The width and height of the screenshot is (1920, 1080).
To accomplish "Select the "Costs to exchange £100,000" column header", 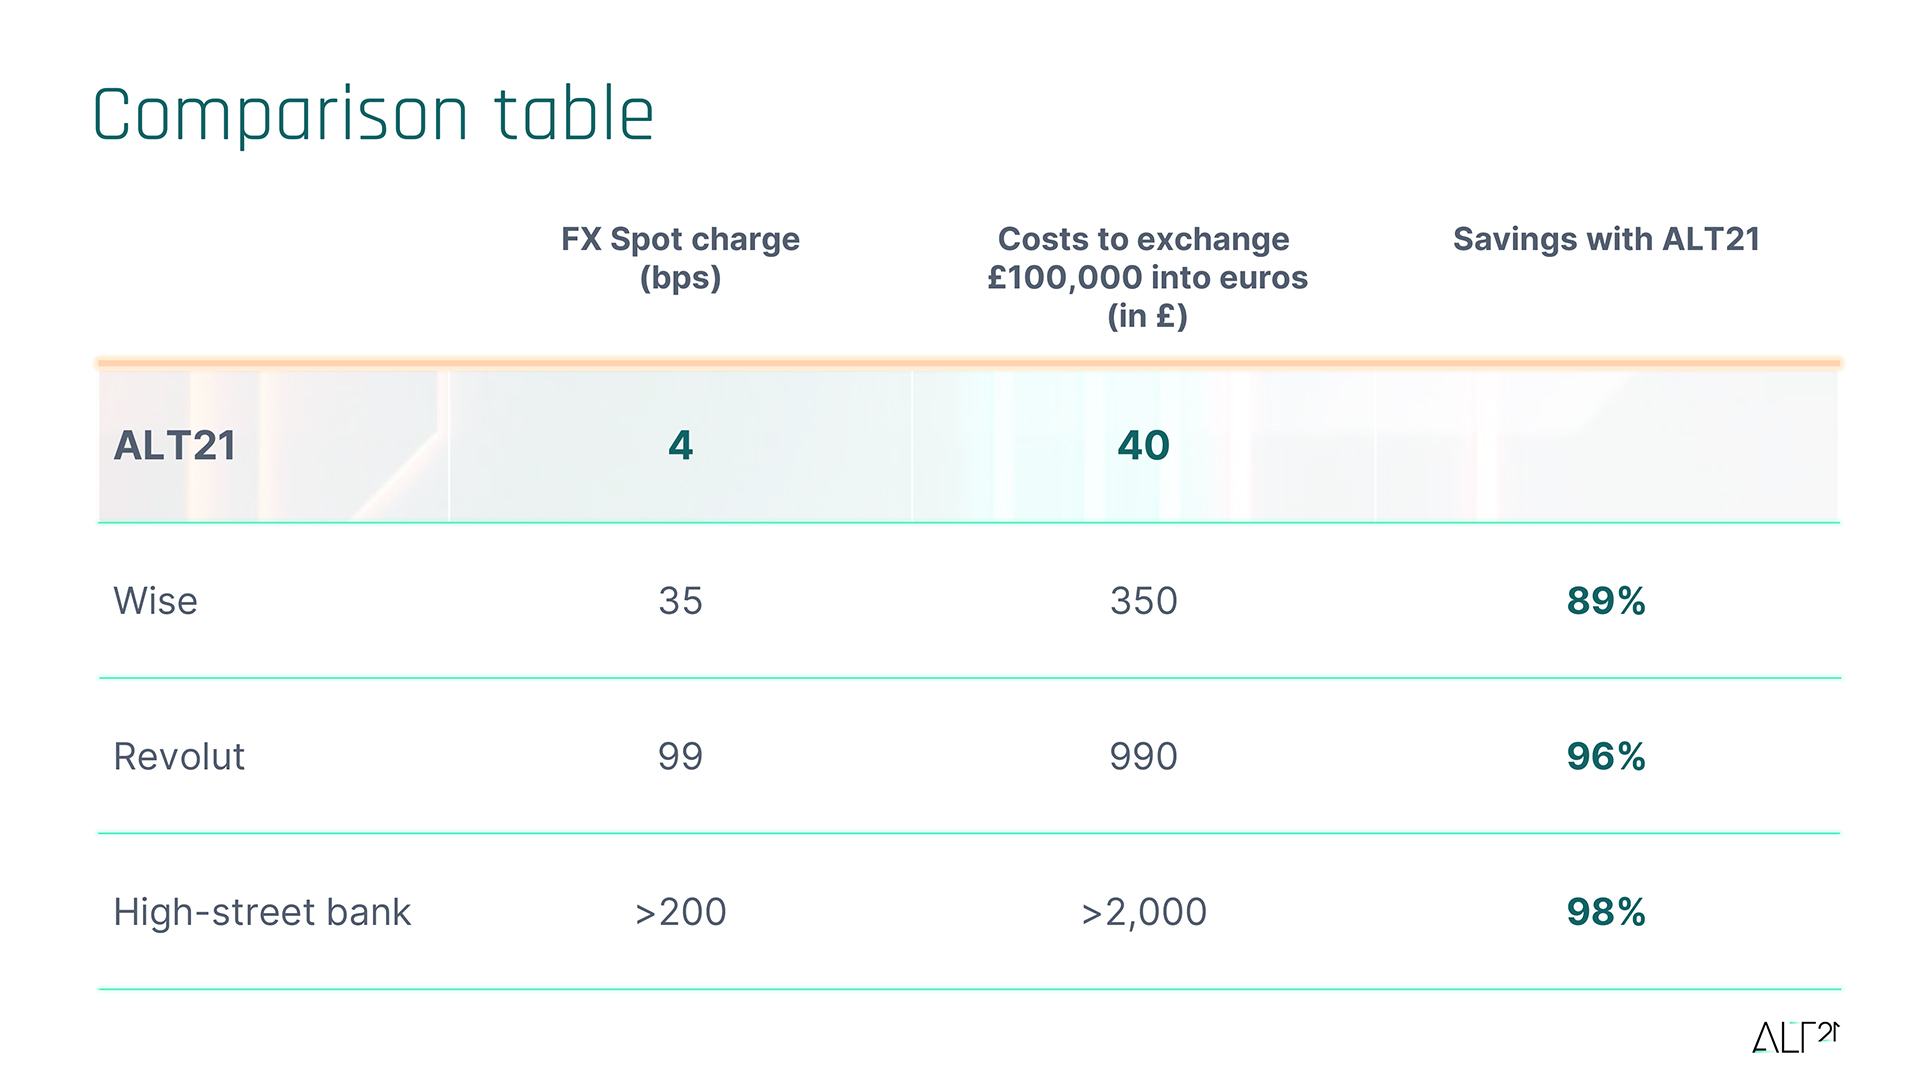I will point(1146,277).
